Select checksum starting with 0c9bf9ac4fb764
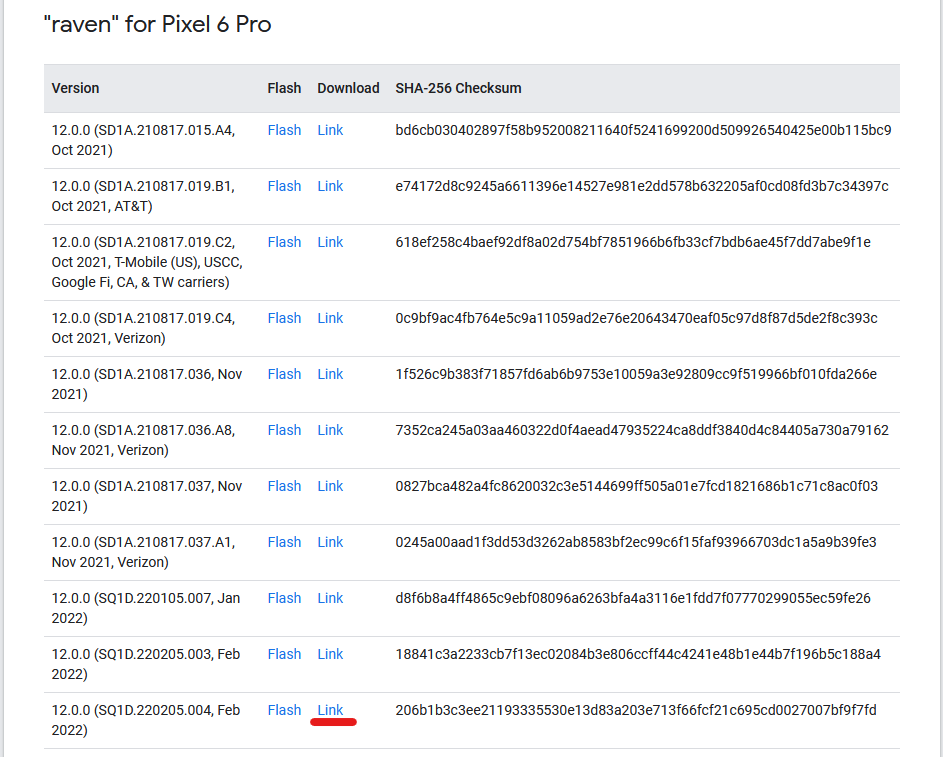 636,317
